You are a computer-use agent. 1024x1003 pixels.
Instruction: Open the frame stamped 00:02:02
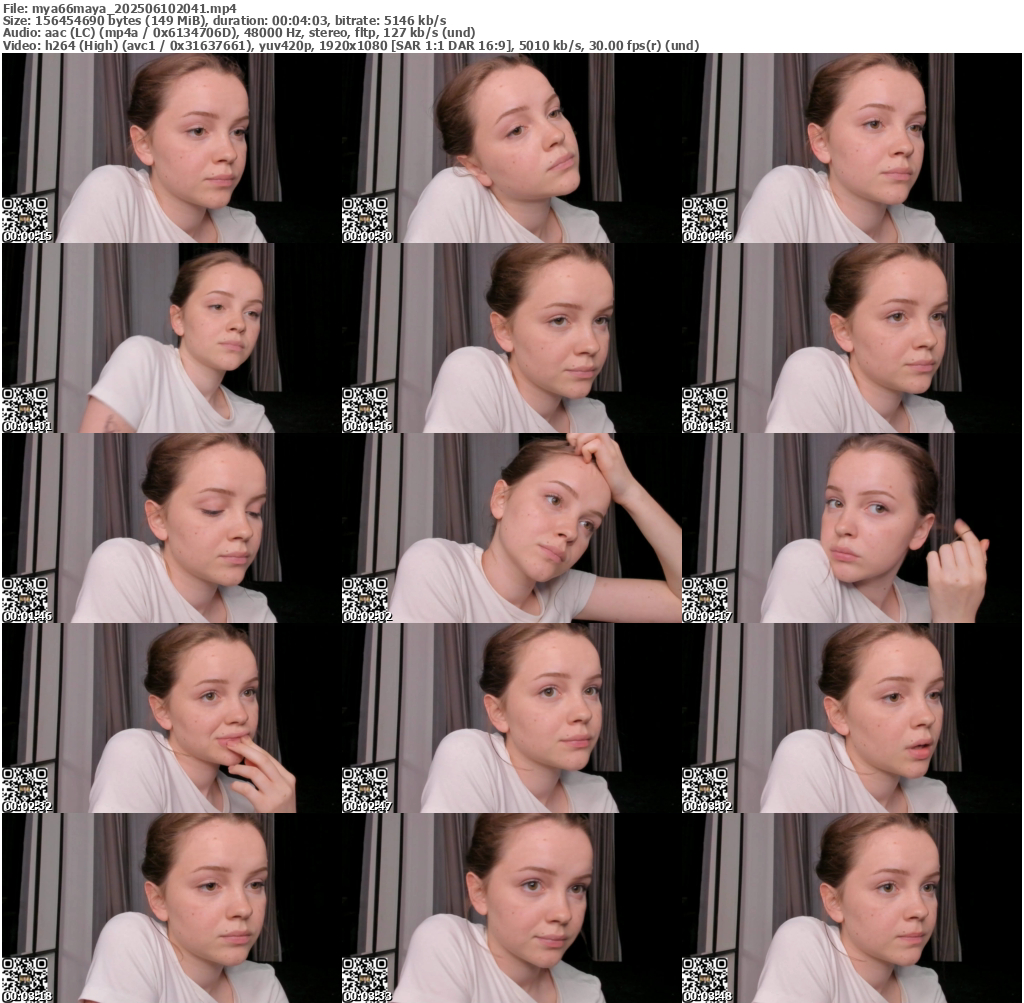512,528
